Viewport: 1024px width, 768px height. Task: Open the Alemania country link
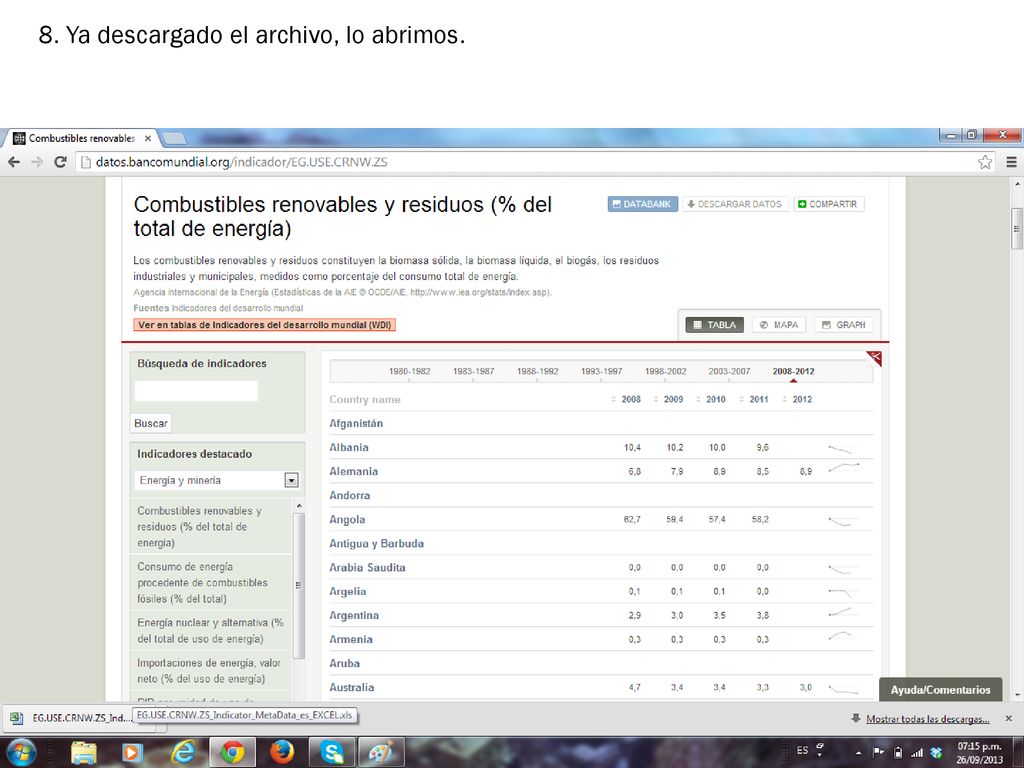coord(353,472)
